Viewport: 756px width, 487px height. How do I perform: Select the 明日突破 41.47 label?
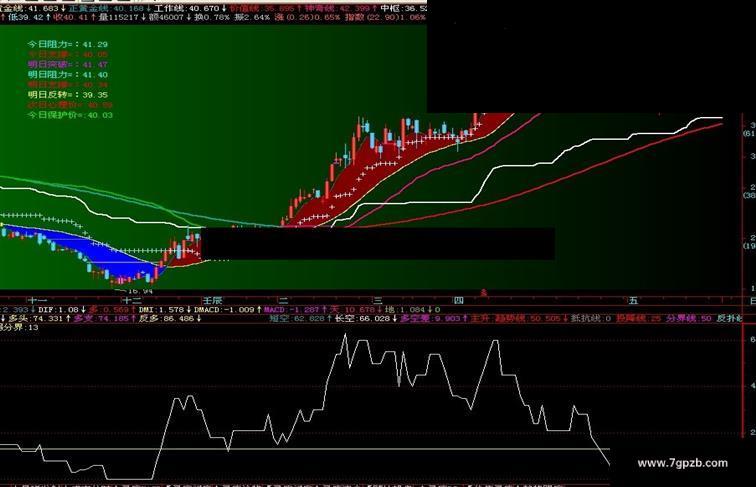coord(68,65)
